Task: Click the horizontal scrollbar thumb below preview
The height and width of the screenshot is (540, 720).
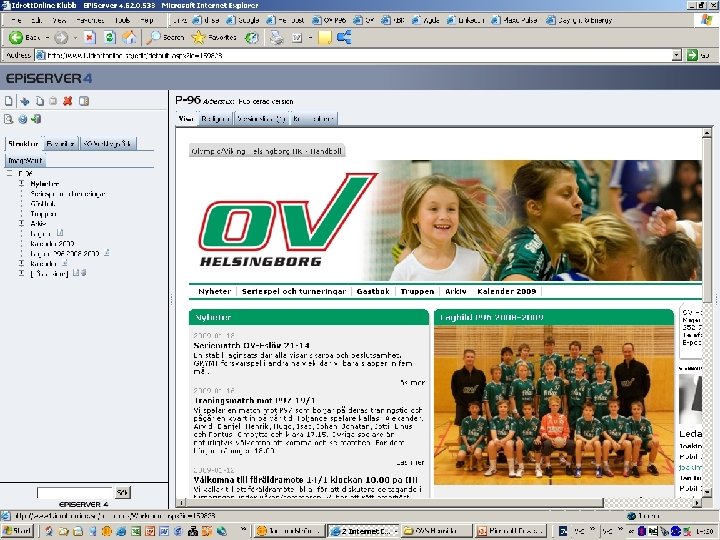Action: coord(394,503)
